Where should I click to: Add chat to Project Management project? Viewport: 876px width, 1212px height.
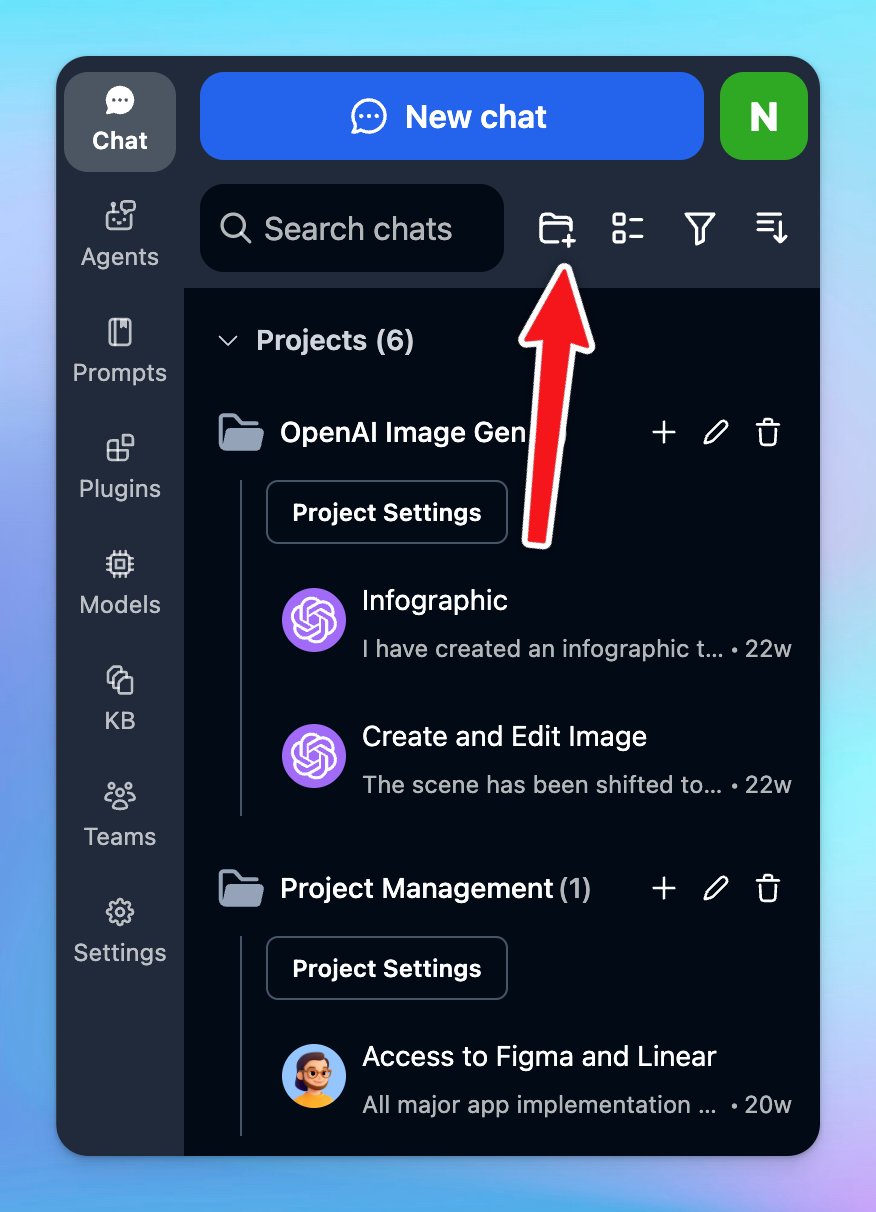[664, 889]
